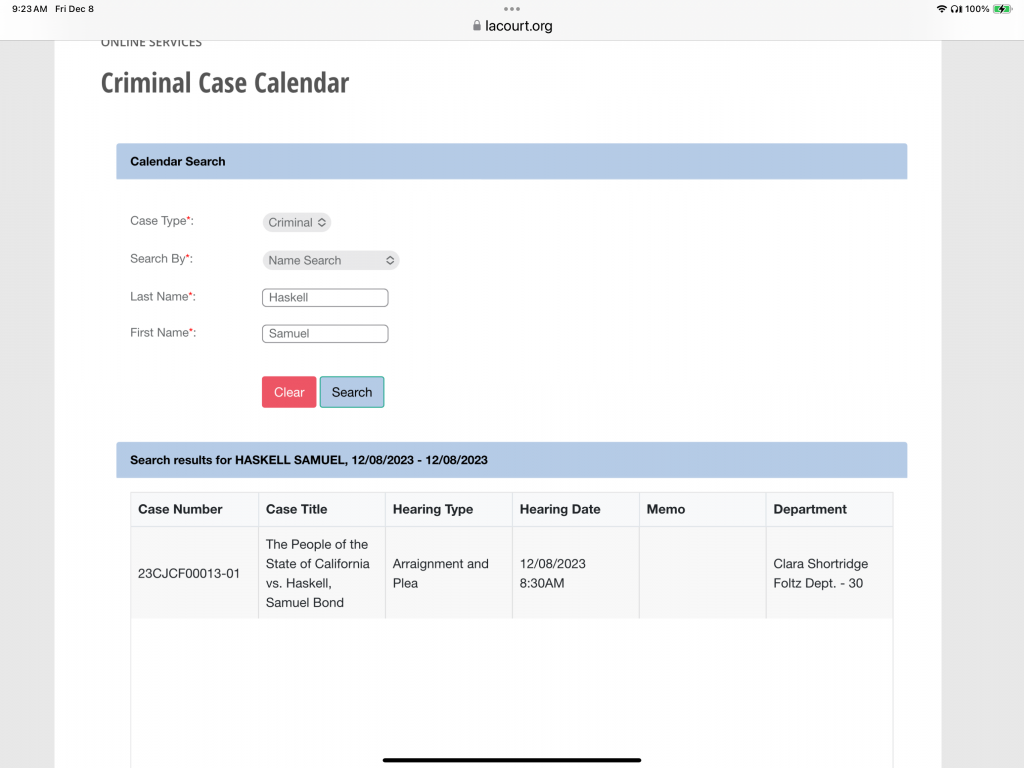This screenshot has width=1024, height=768.
Task: Tap the headphones icon in status bar
Action: coord(956,9)
